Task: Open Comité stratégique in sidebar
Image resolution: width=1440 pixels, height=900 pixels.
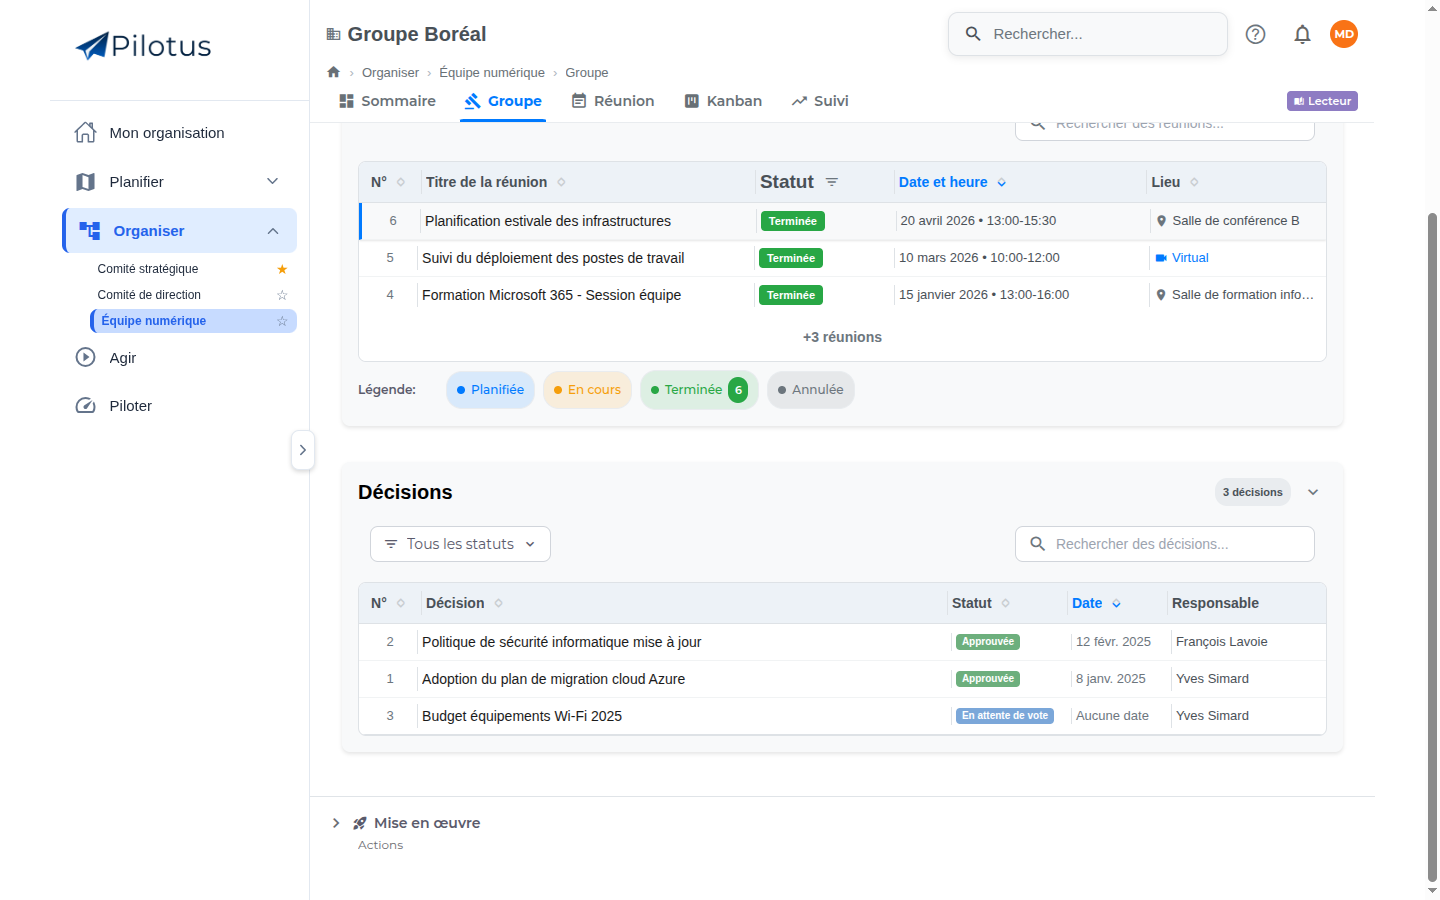Action: (x=148, y=269)
